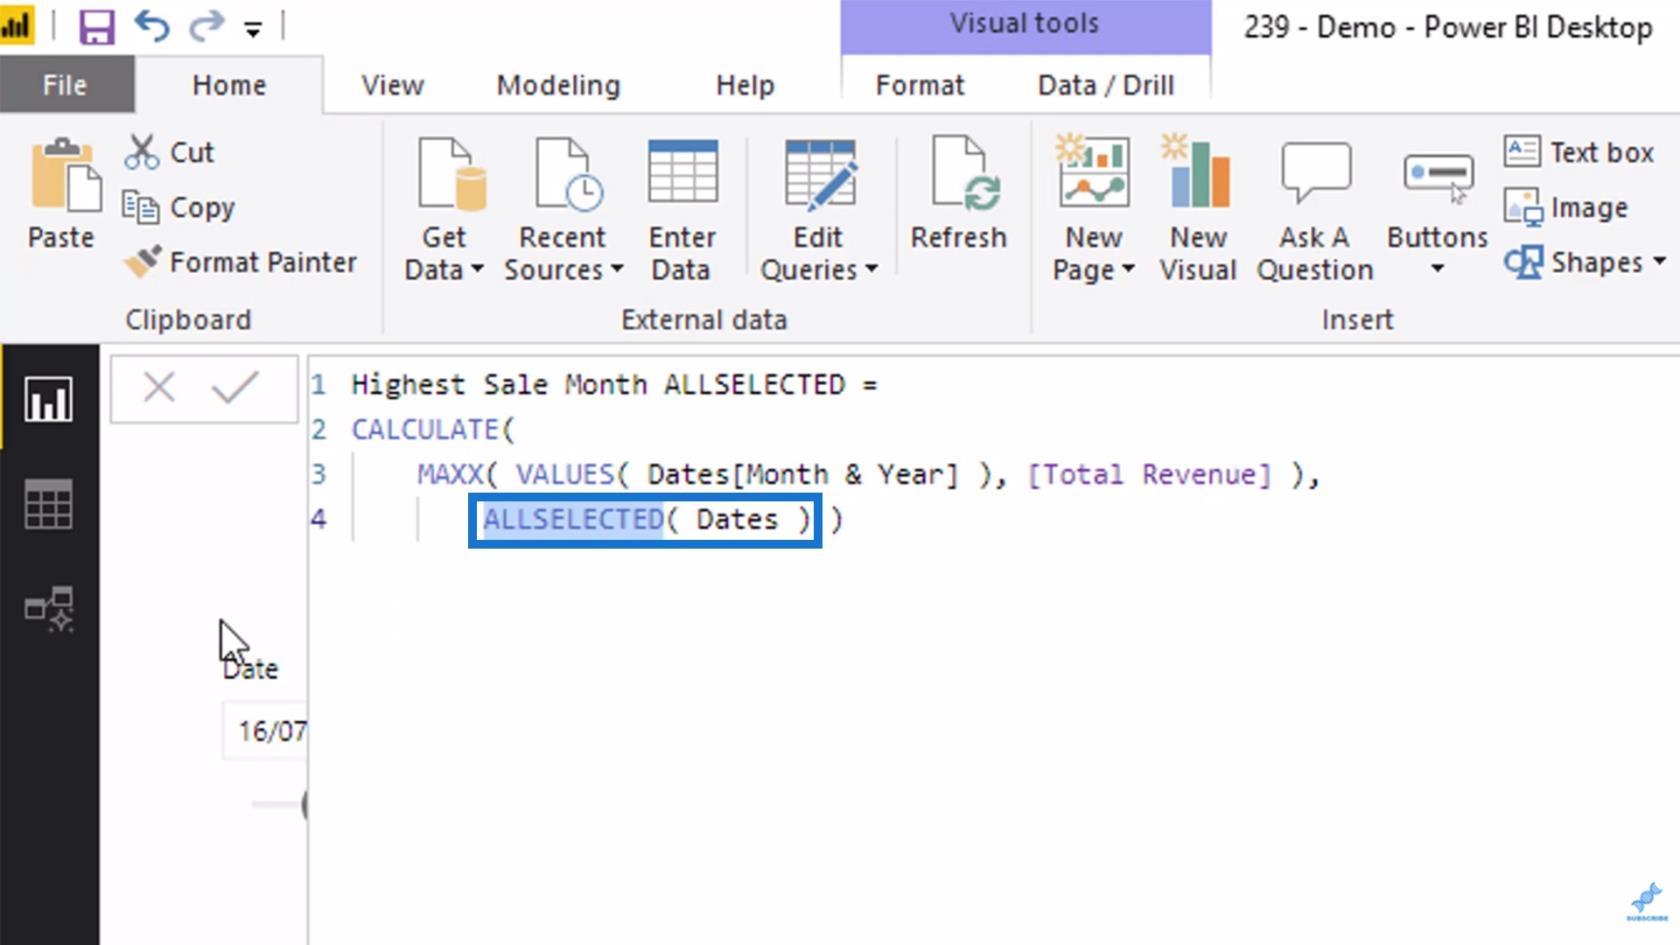Open the Data / Drill tab
This screenshot has height=945, width=1680.
point(1105,85)
